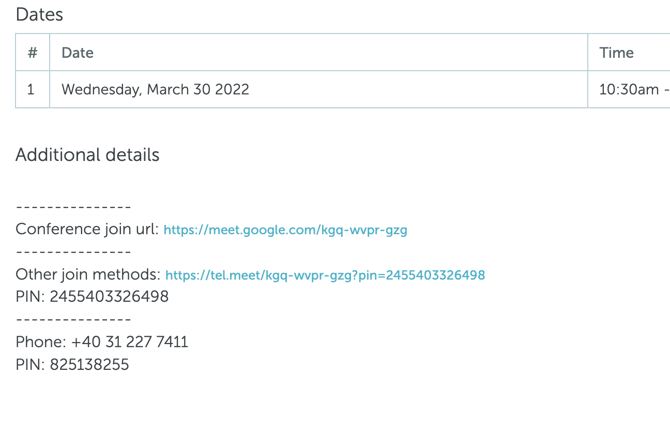Select the Wednesday, March 30 2022 cell
Viewport: 670px width, 423px height.
[155, 90]
